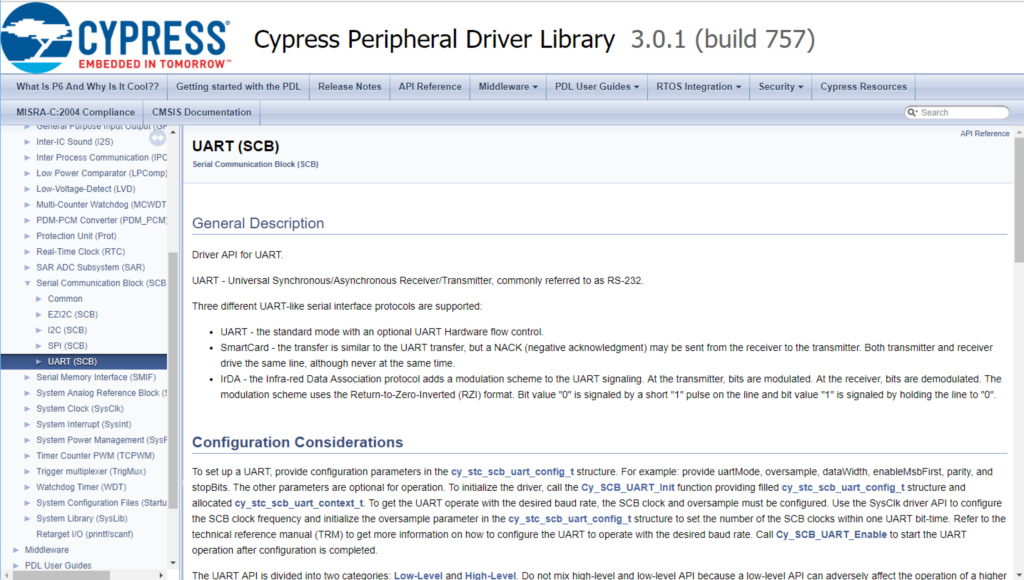The image size is (1024, 580).
Task: Open the PDL User Guides dropdown menu
Action: (597, 87)
